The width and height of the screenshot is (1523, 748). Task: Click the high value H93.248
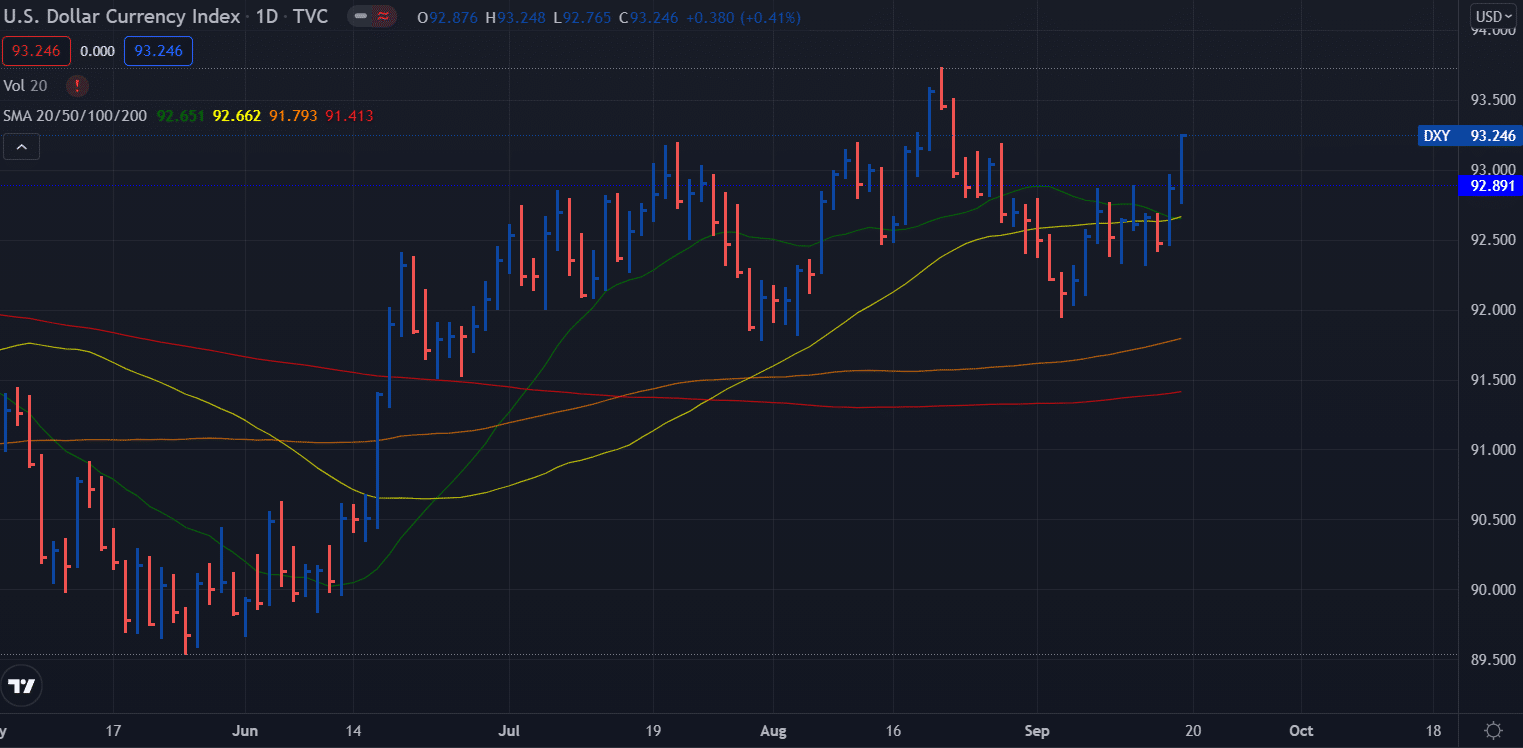pyautogui.click(x=517, y=18)
